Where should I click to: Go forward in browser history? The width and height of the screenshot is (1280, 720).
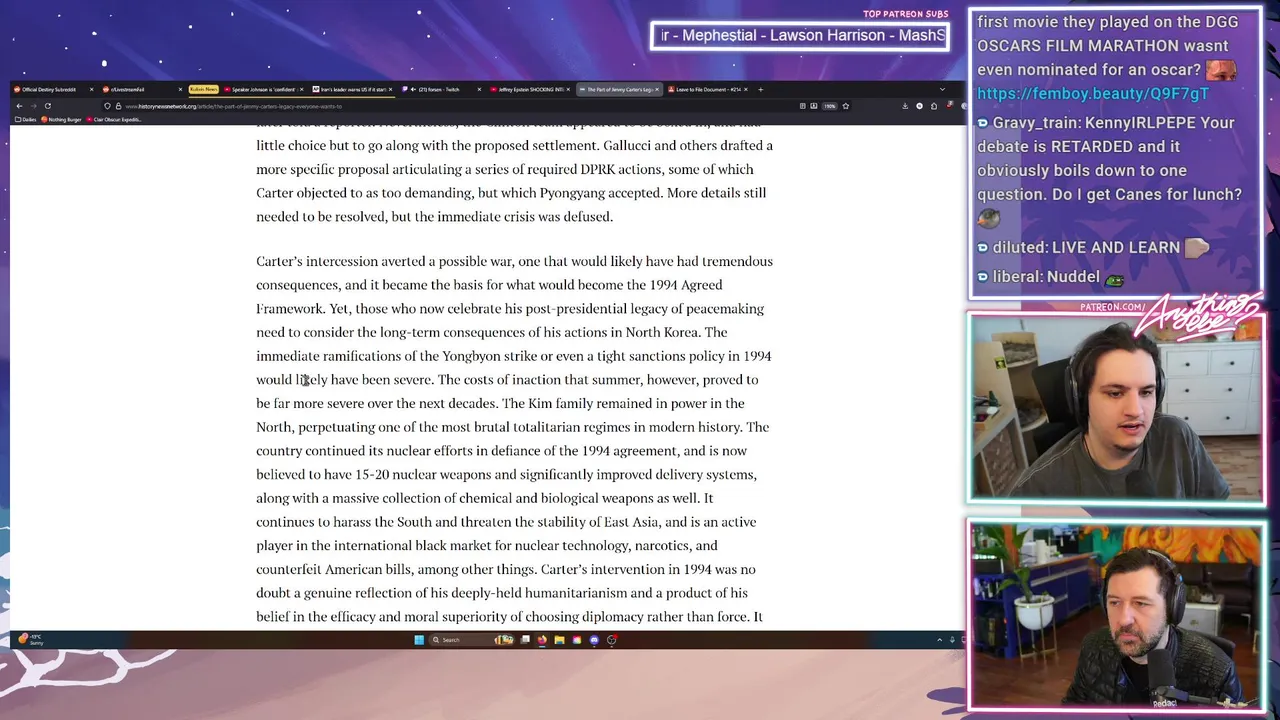coord(32,106)
